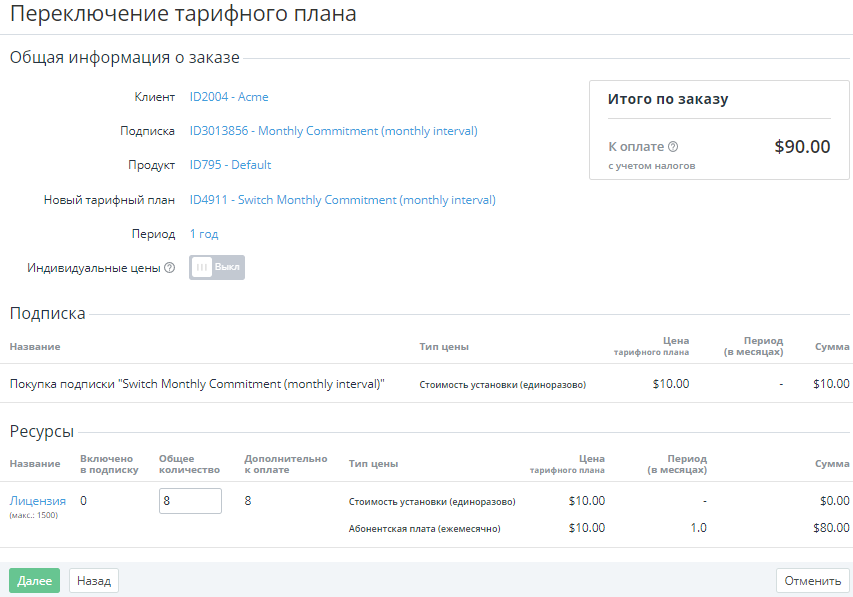Screen dimensions: 853x597
Task: Select the Ресурсы section heading
Action: point(42,431)
